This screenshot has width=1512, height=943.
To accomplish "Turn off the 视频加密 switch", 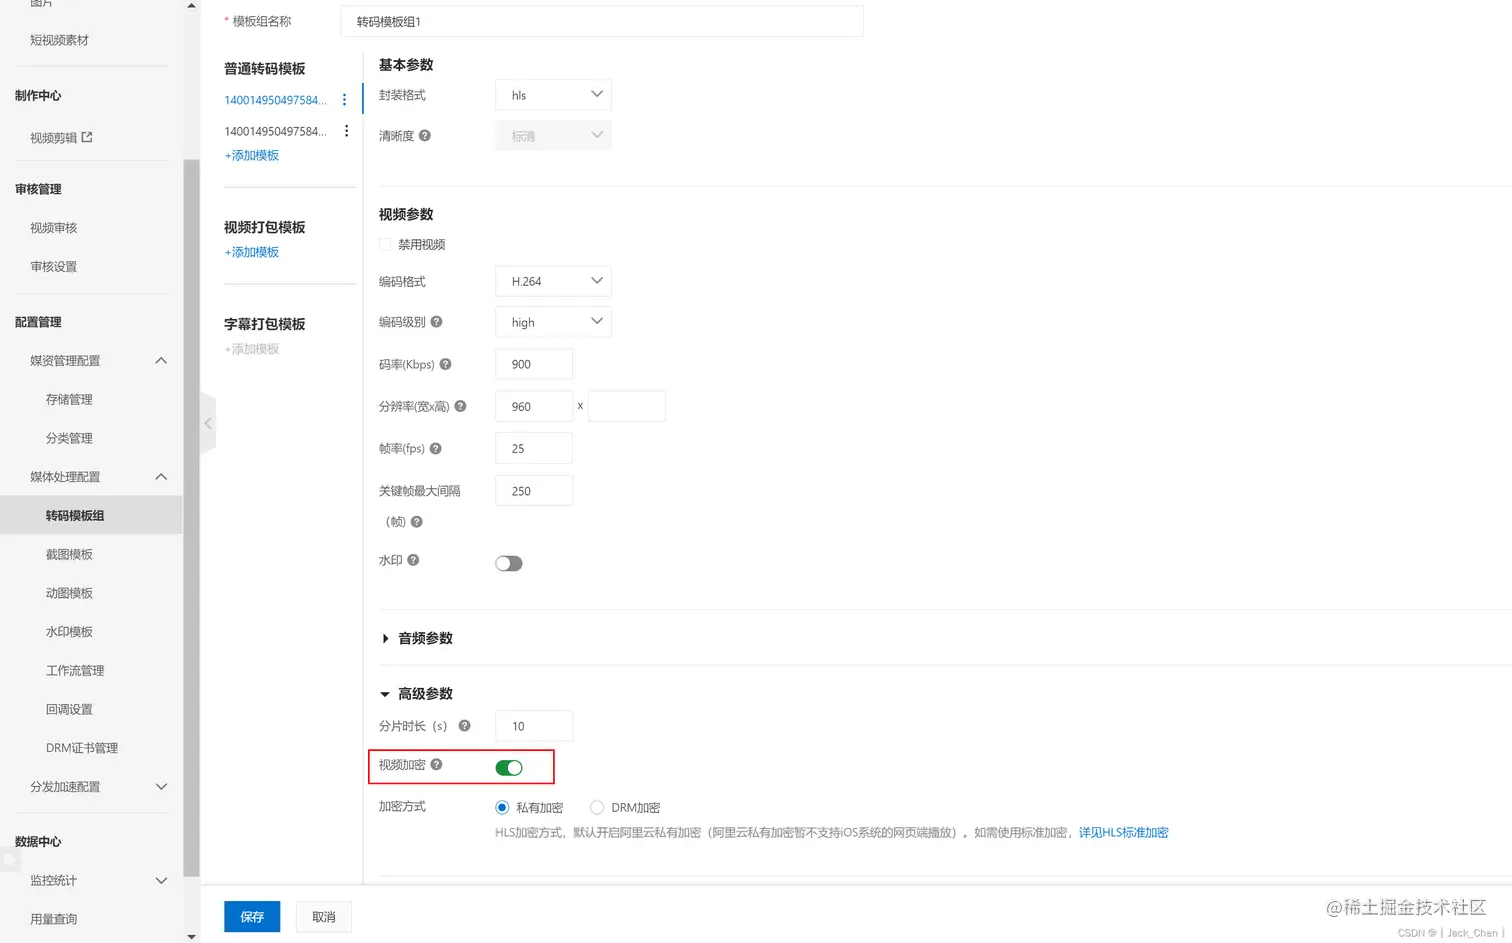I will [509, 768].
